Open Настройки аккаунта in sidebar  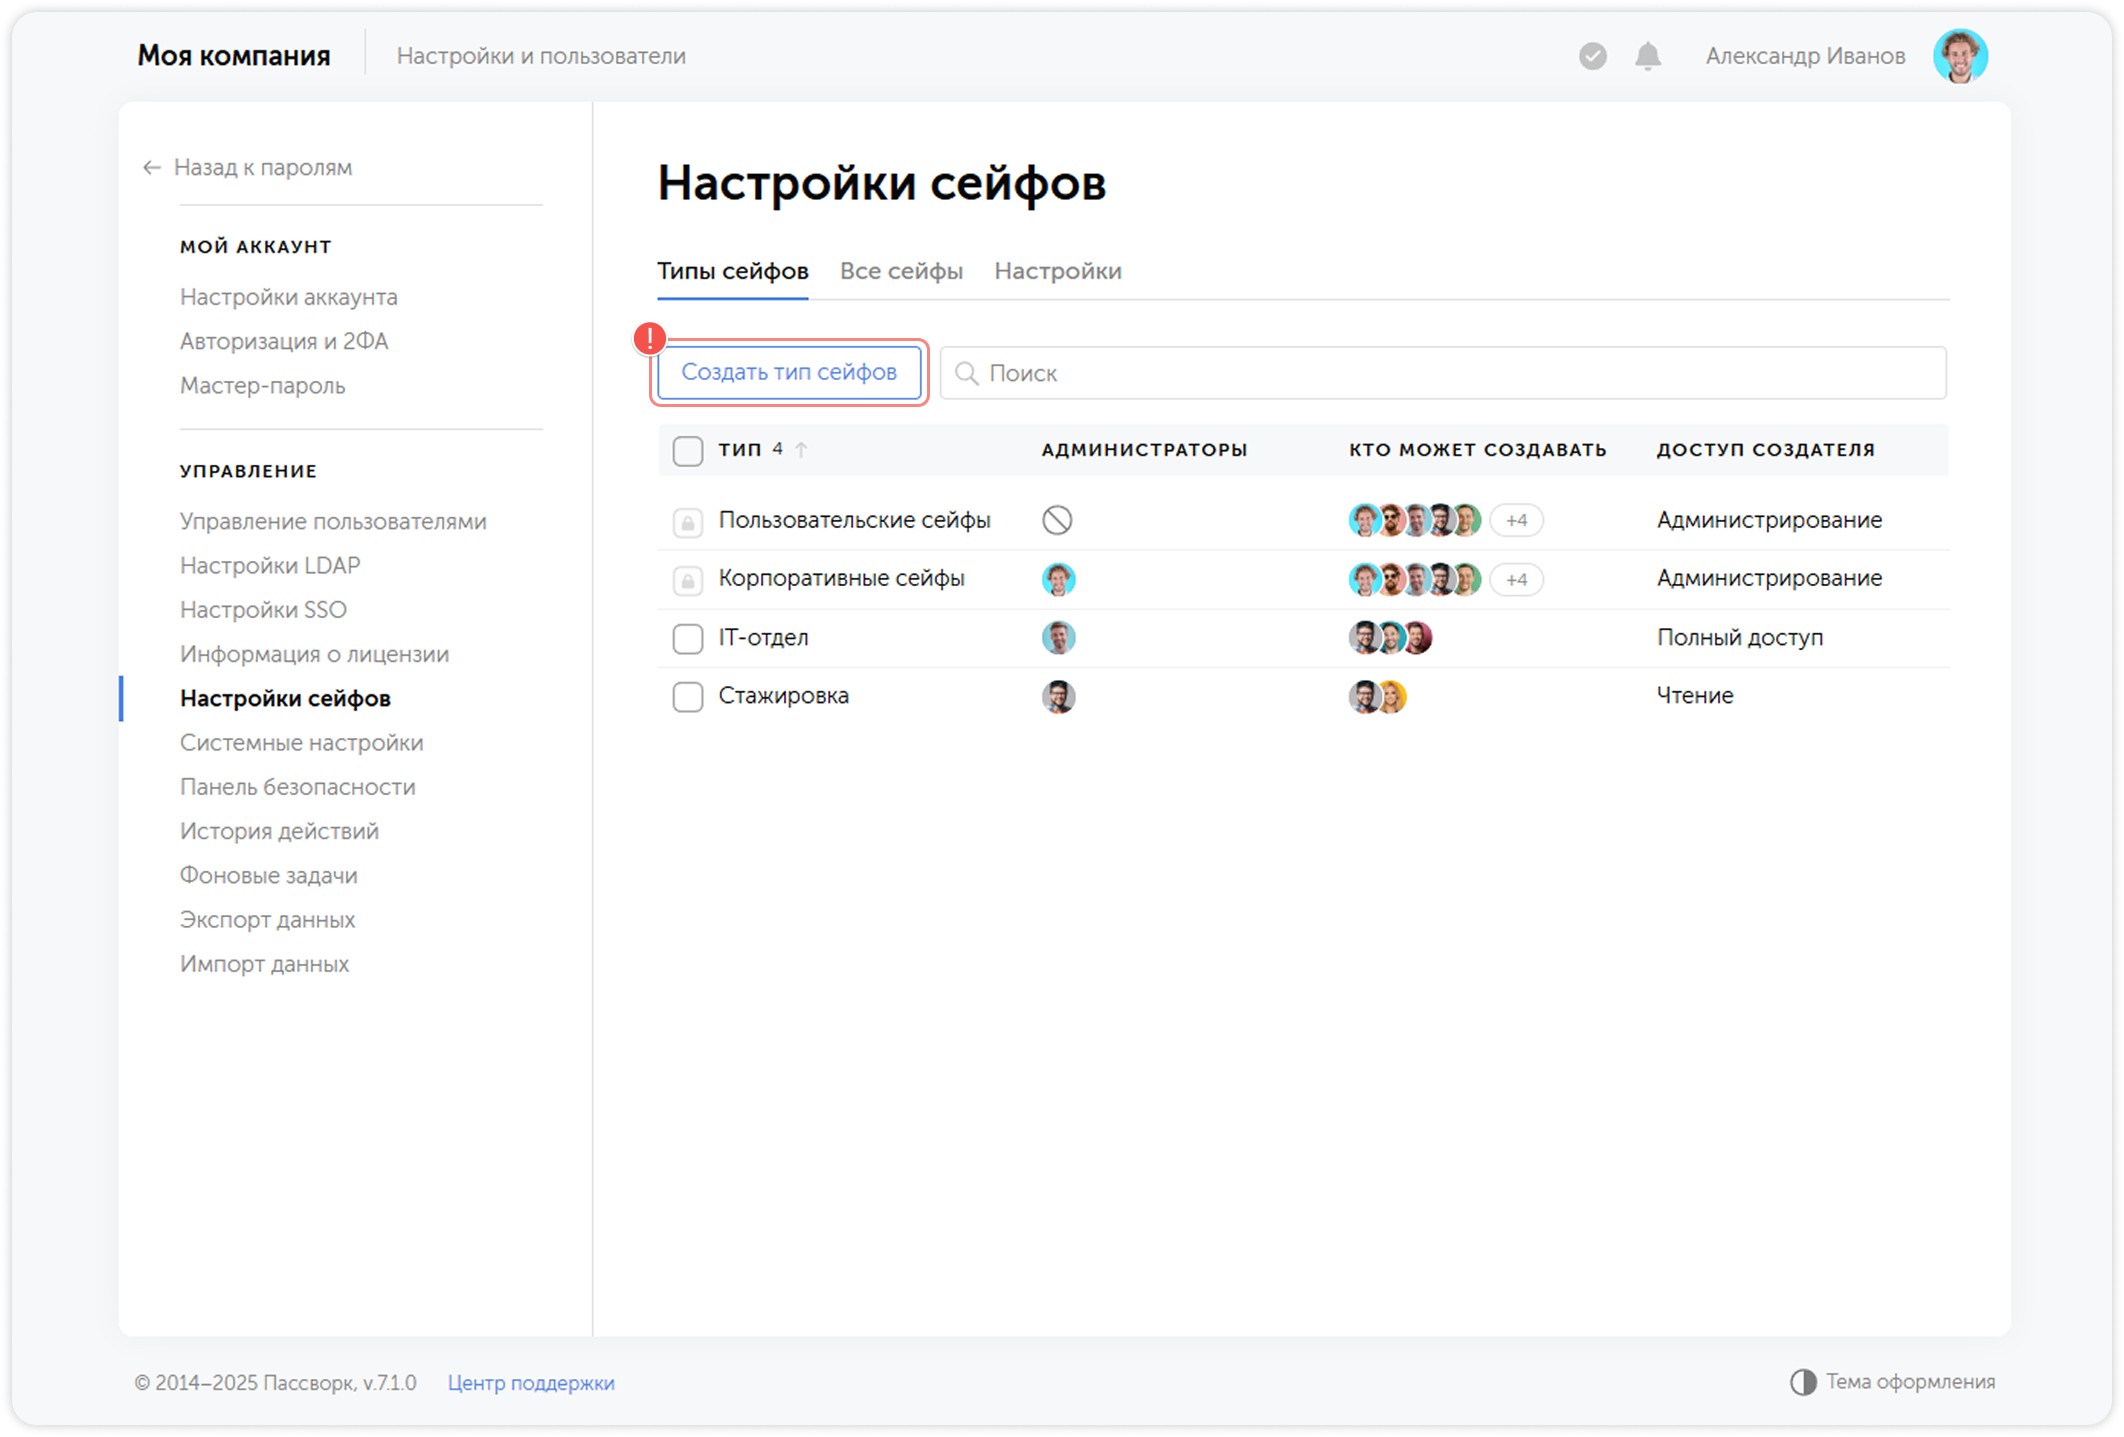(x=289, y=297)
